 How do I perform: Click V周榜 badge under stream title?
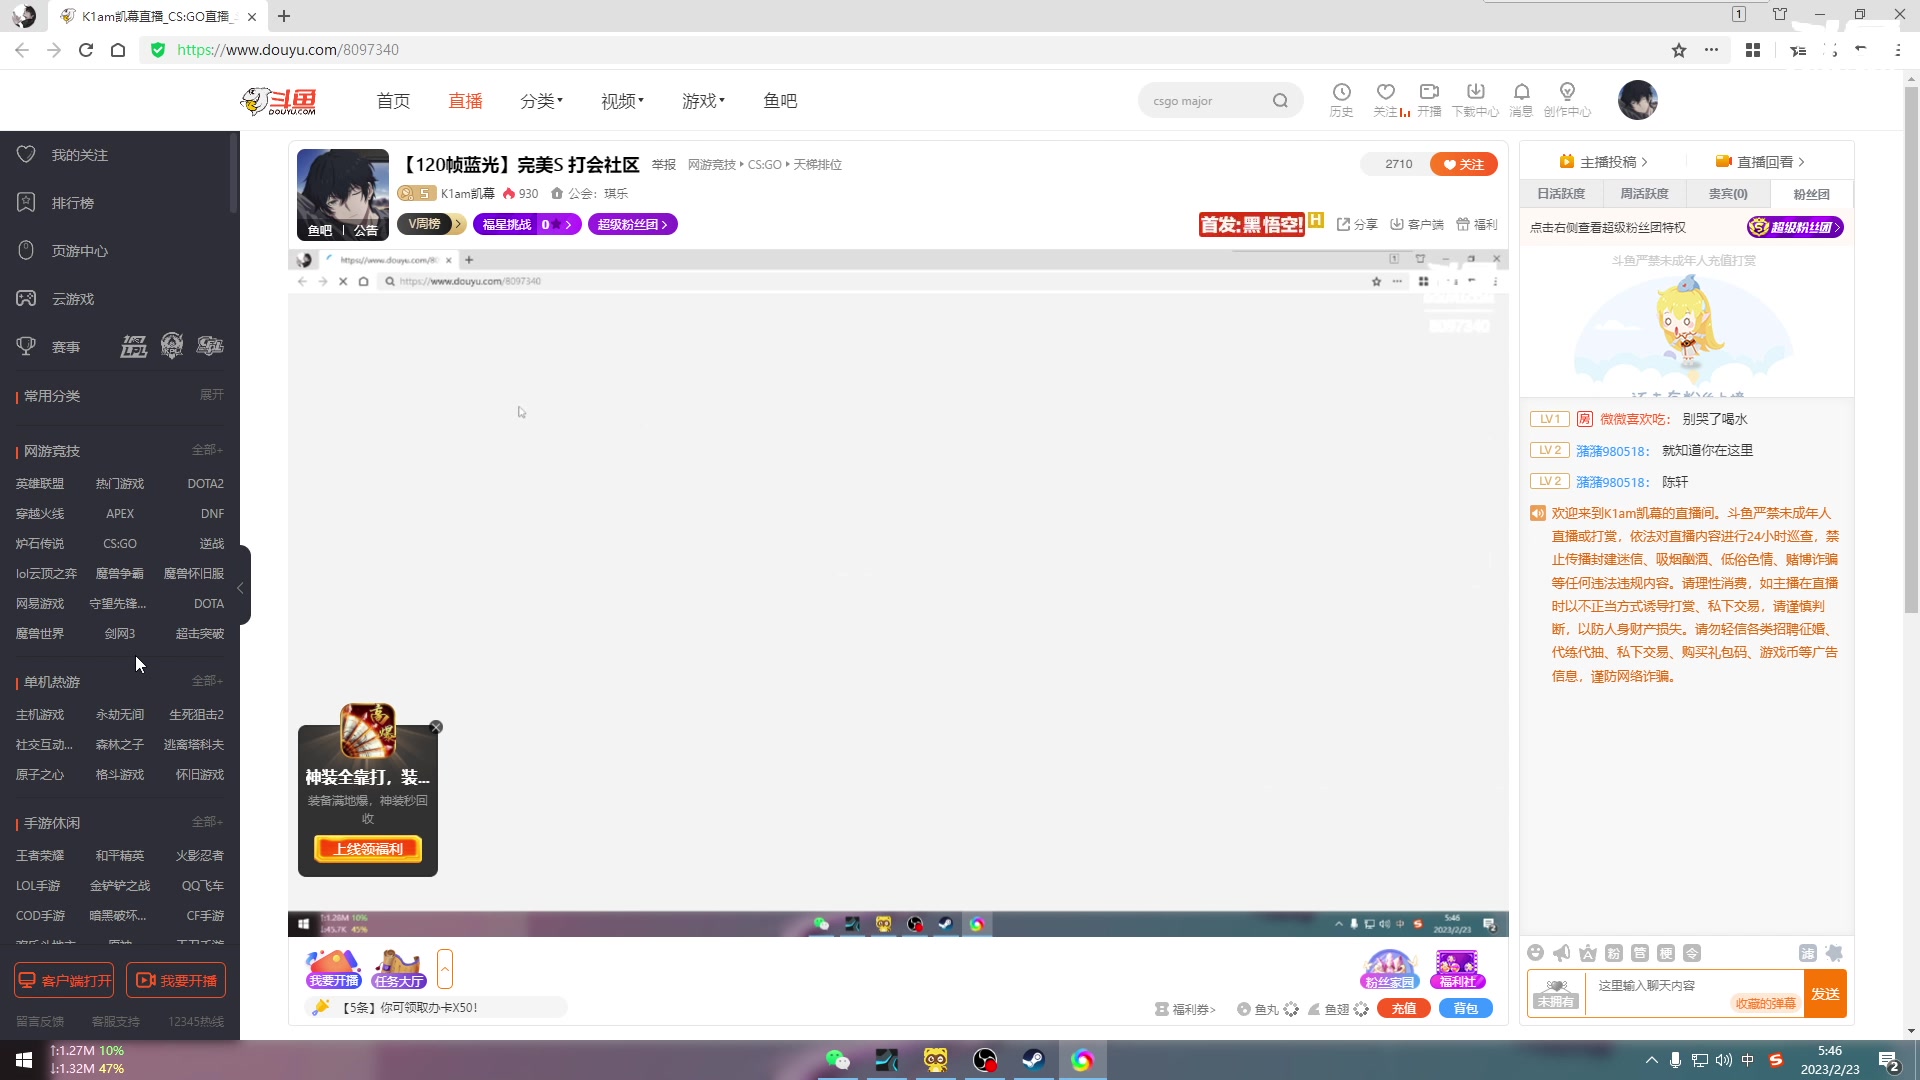pos(431,225)
